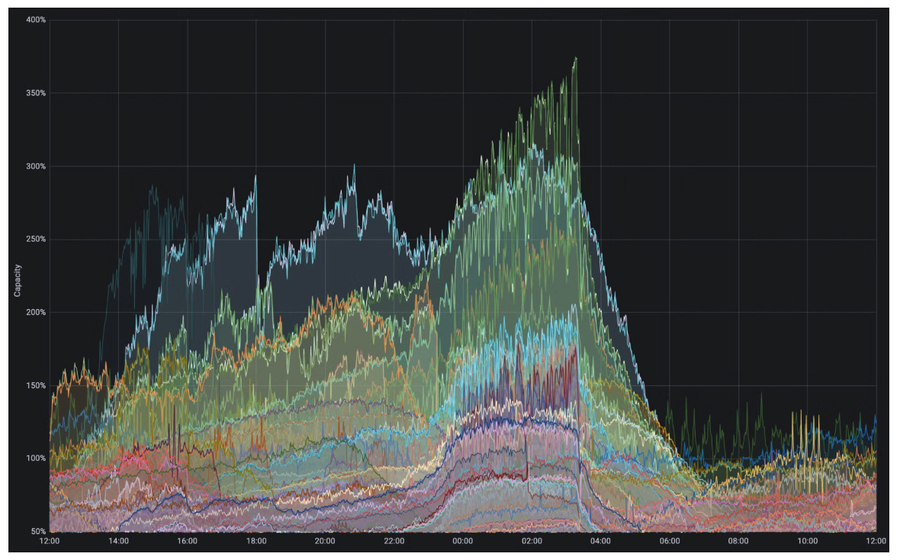Click the light-blue series spike just before 18:00
Viewport: 900px width, 560px height.
(255, 178)
